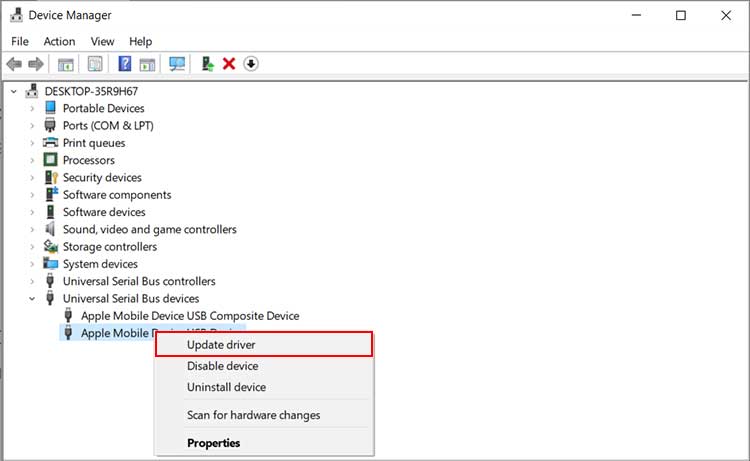Click the DESKTOP-35R9H67 computer icon
750x461 pixels.
[32, 91]
